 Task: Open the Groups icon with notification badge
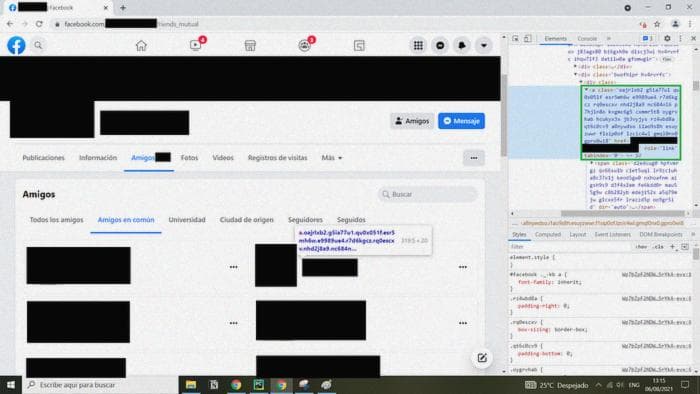304,45
